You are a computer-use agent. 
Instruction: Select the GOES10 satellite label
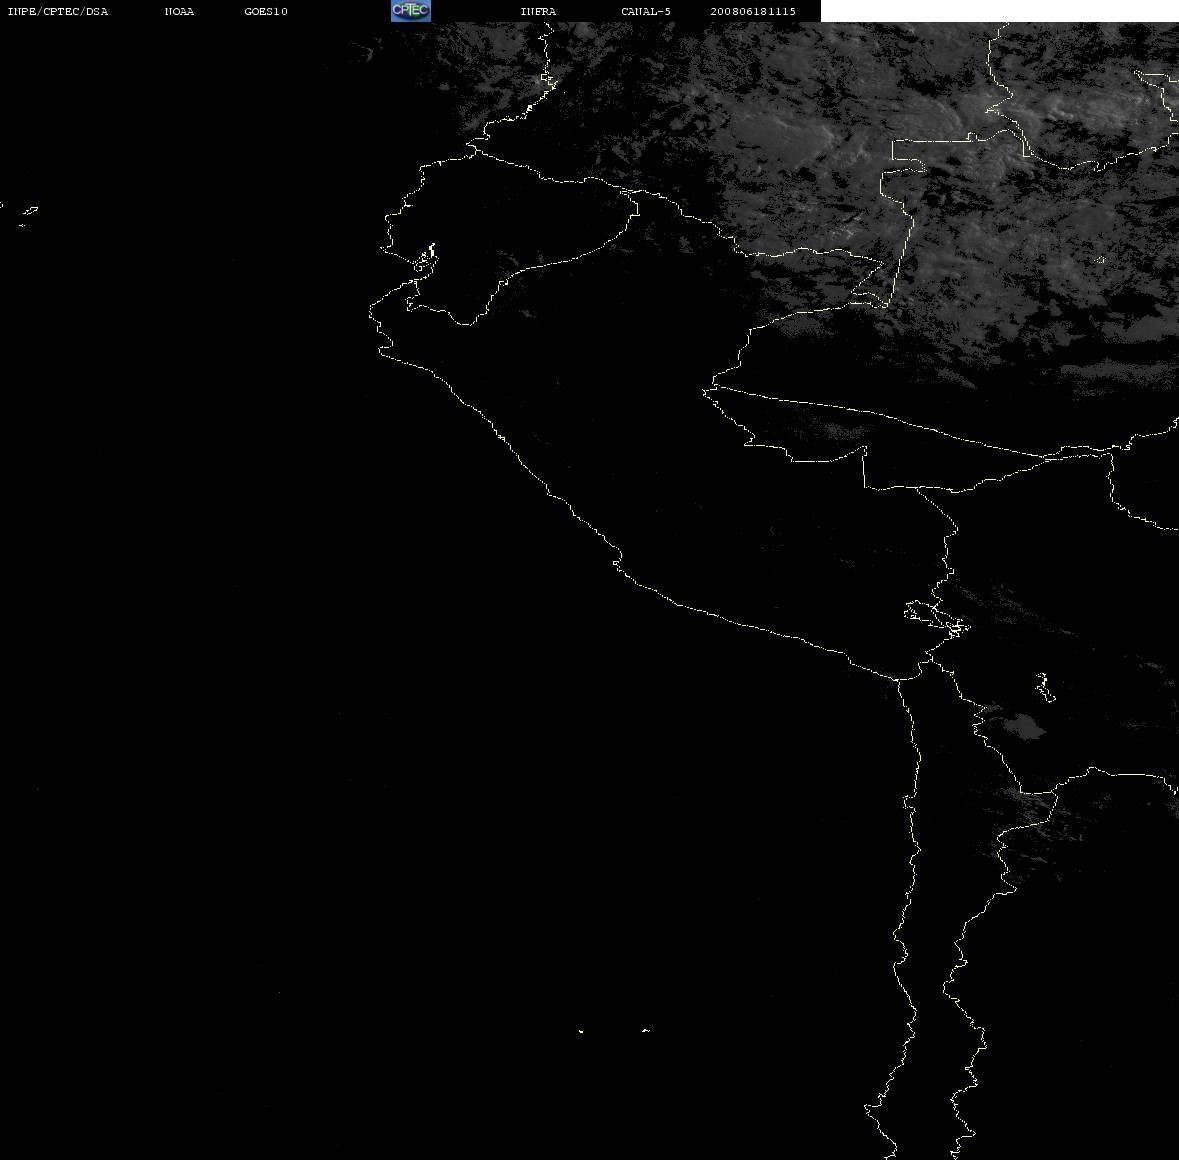coord(265,11)
